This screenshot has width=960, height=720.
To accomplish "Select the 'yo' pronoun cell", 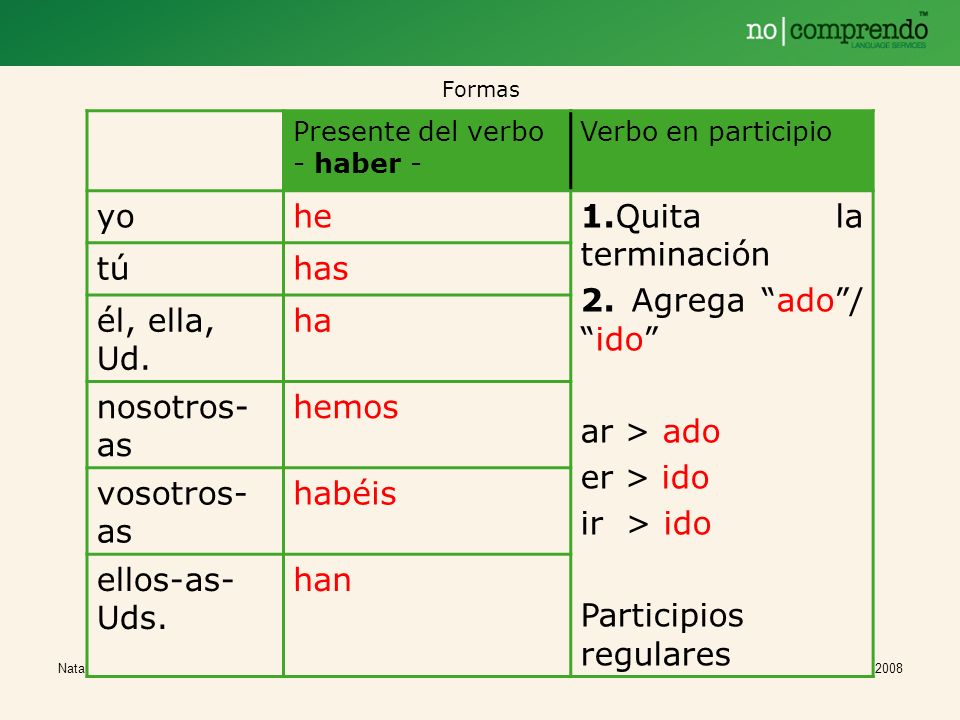I will (185, 217).
